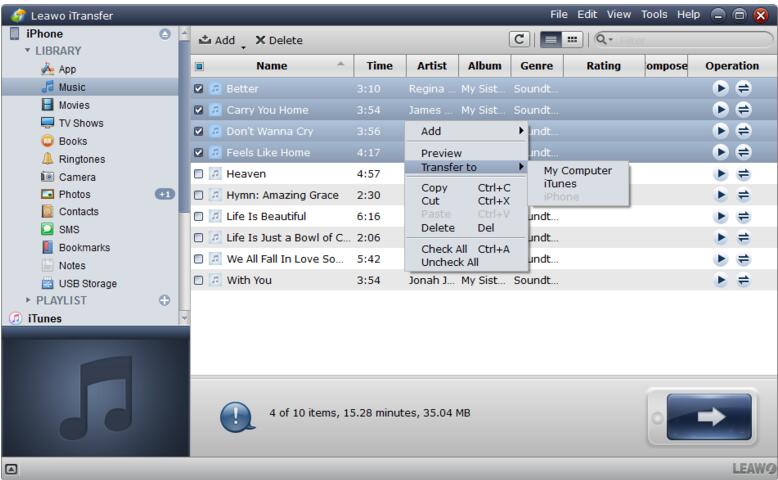Uncheck the Better song checkbox
This screenshot has width=778, height=480.
point(198,89)
